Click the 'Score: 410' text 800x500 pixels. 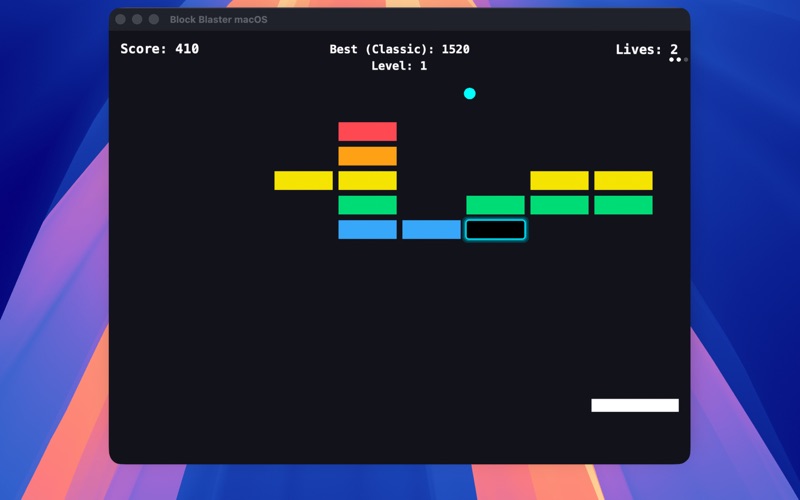coord(160,49)
